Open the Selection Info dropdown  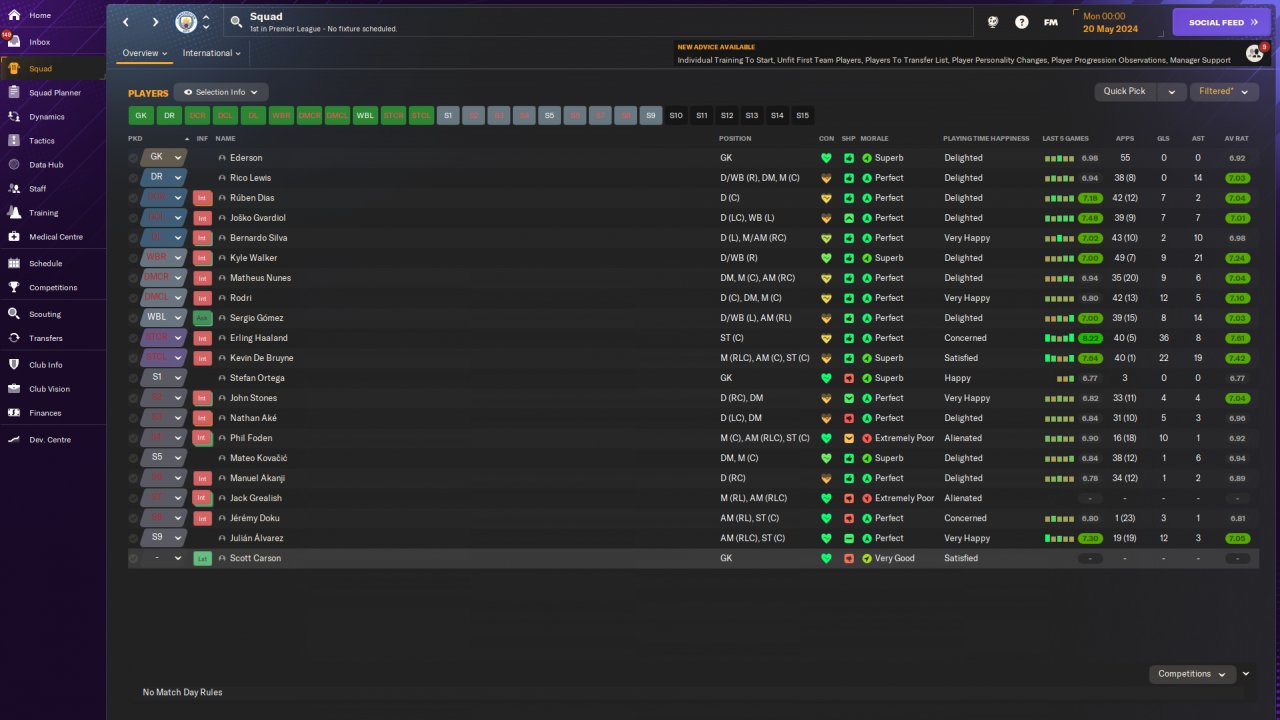click(x=221, y=92)
